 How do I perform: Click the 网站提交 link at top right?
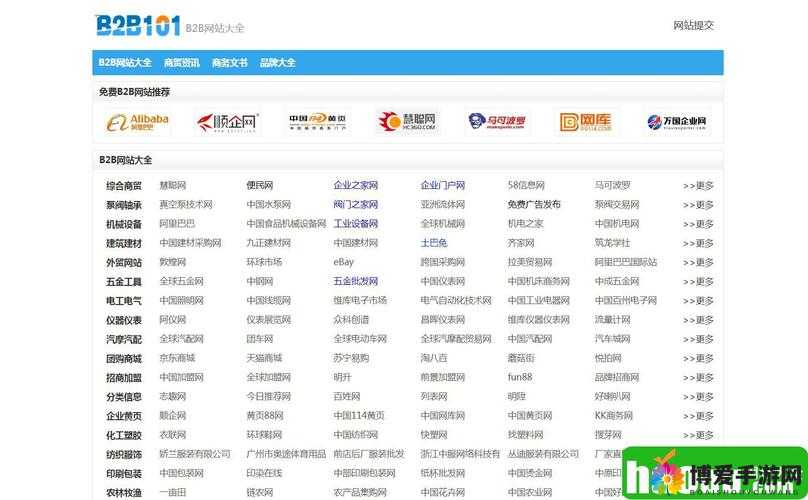693,25
